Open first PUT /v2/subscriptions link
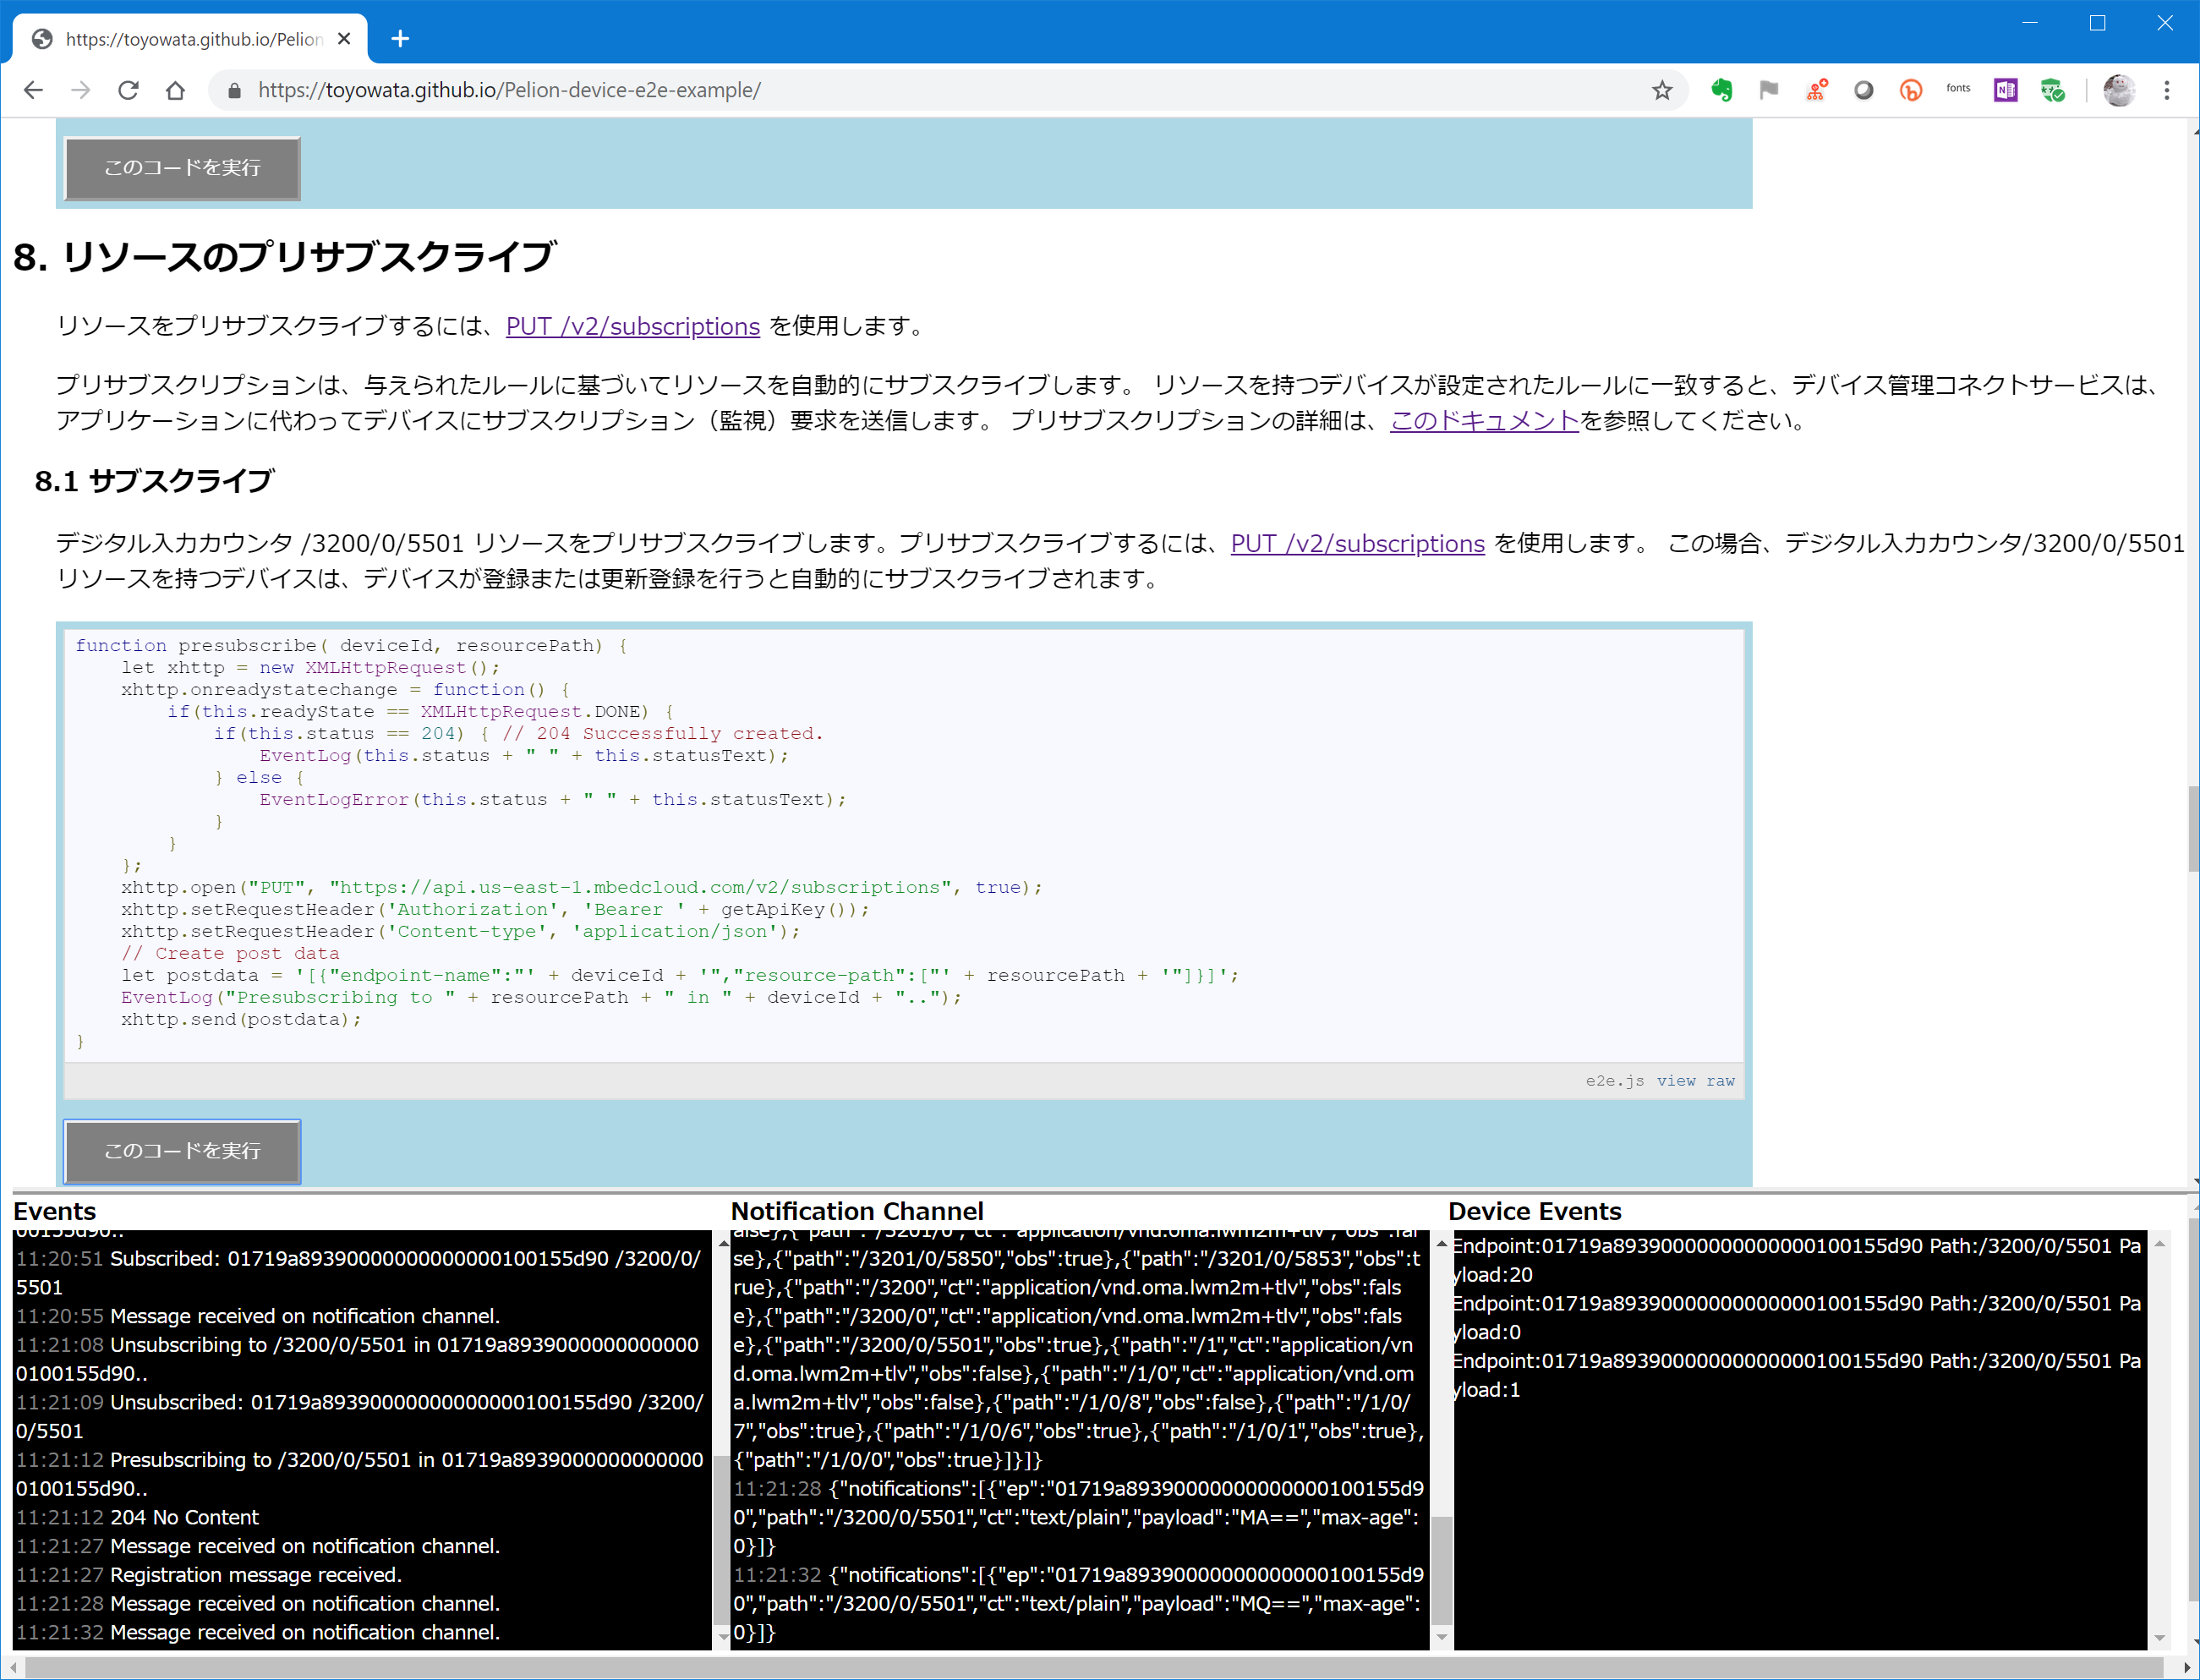The height and width of the screenshot is (1680, 2200). (x=632, y=326)
